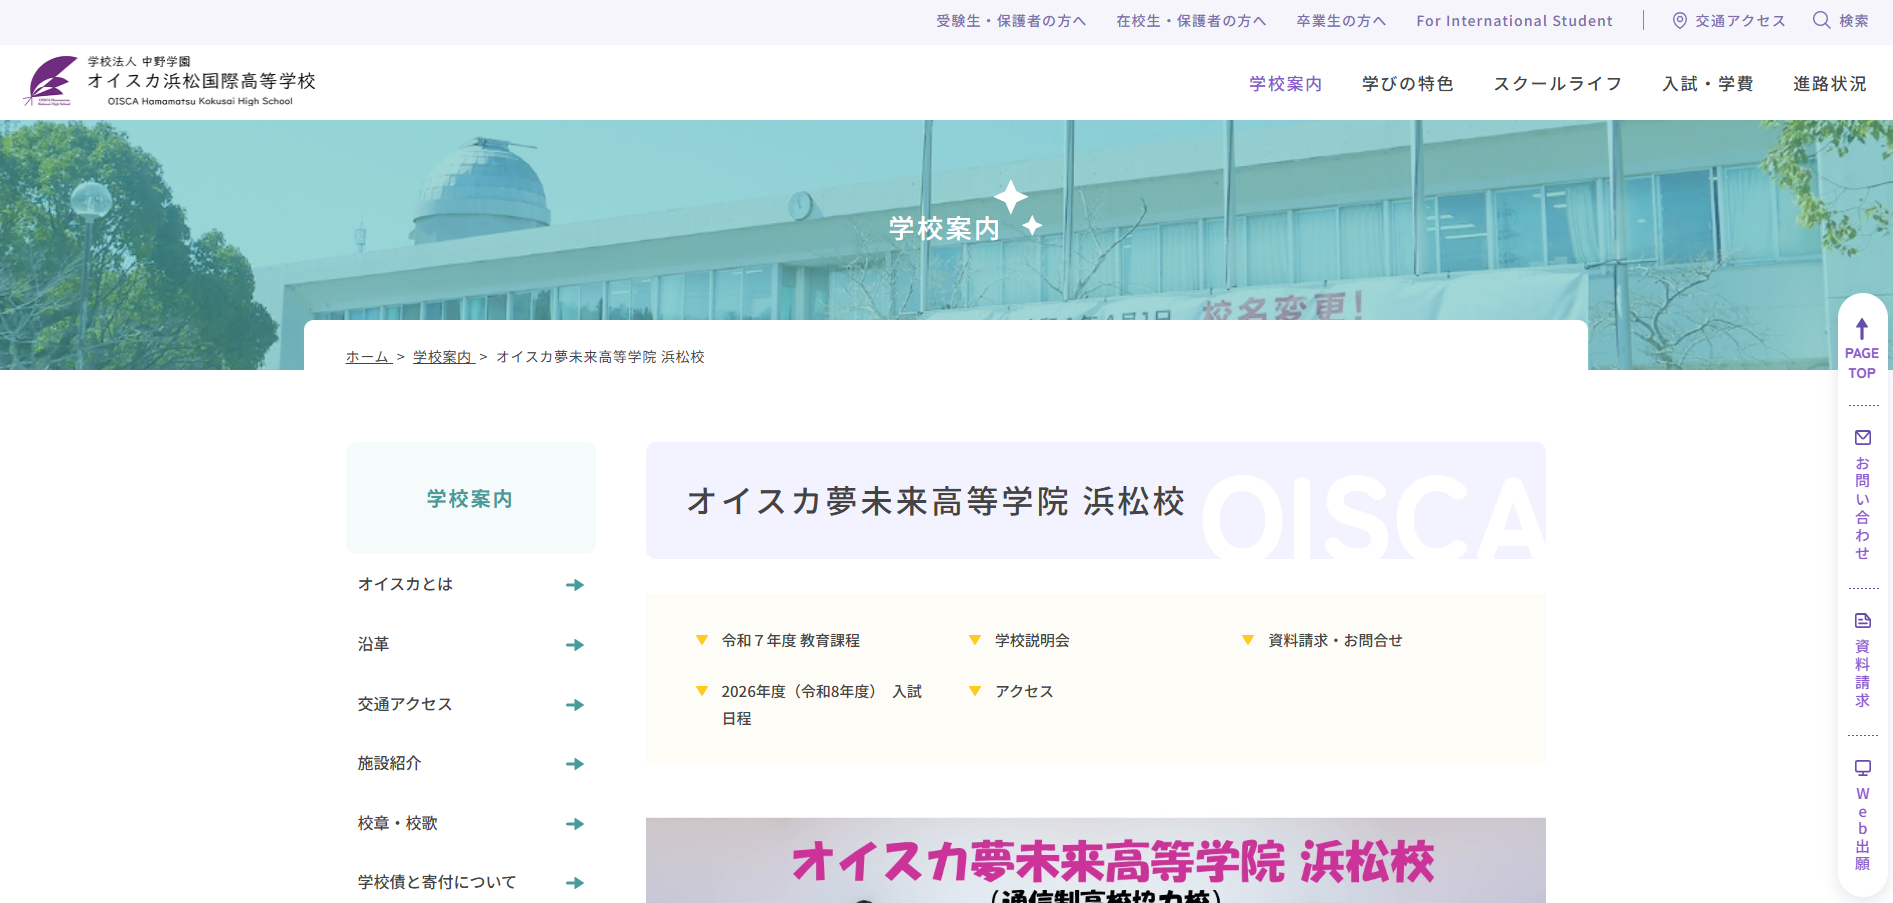Click the ホーム breadcrumb link
Viewport: 1893px width, 903px height.
coord(365,356)
